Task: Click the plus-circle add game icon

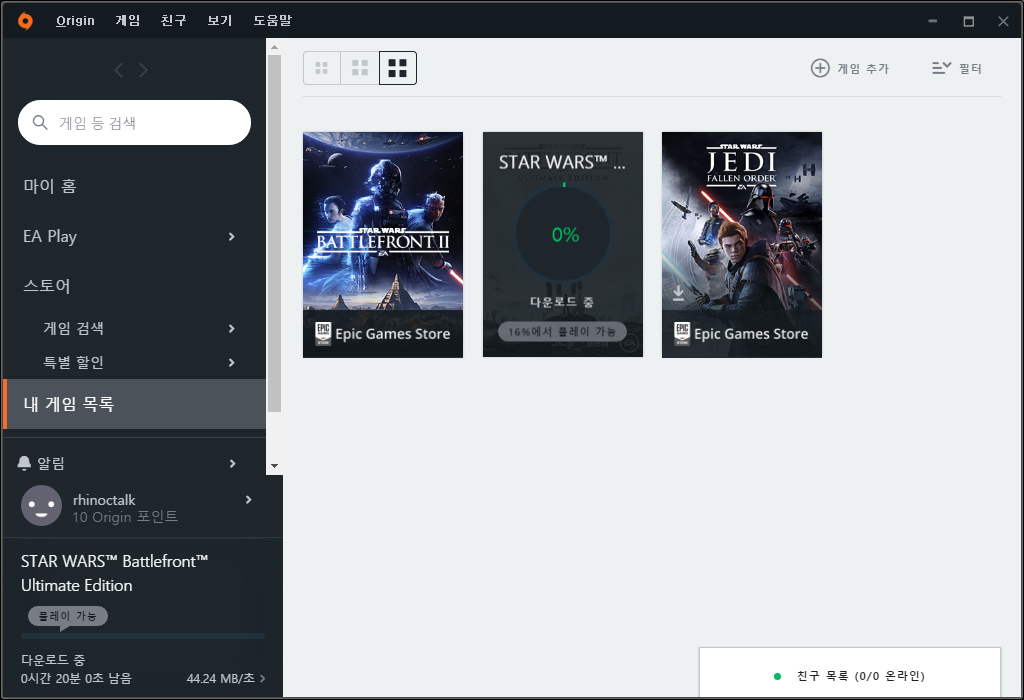Action: pyautogui.click(x=820, y=68)
